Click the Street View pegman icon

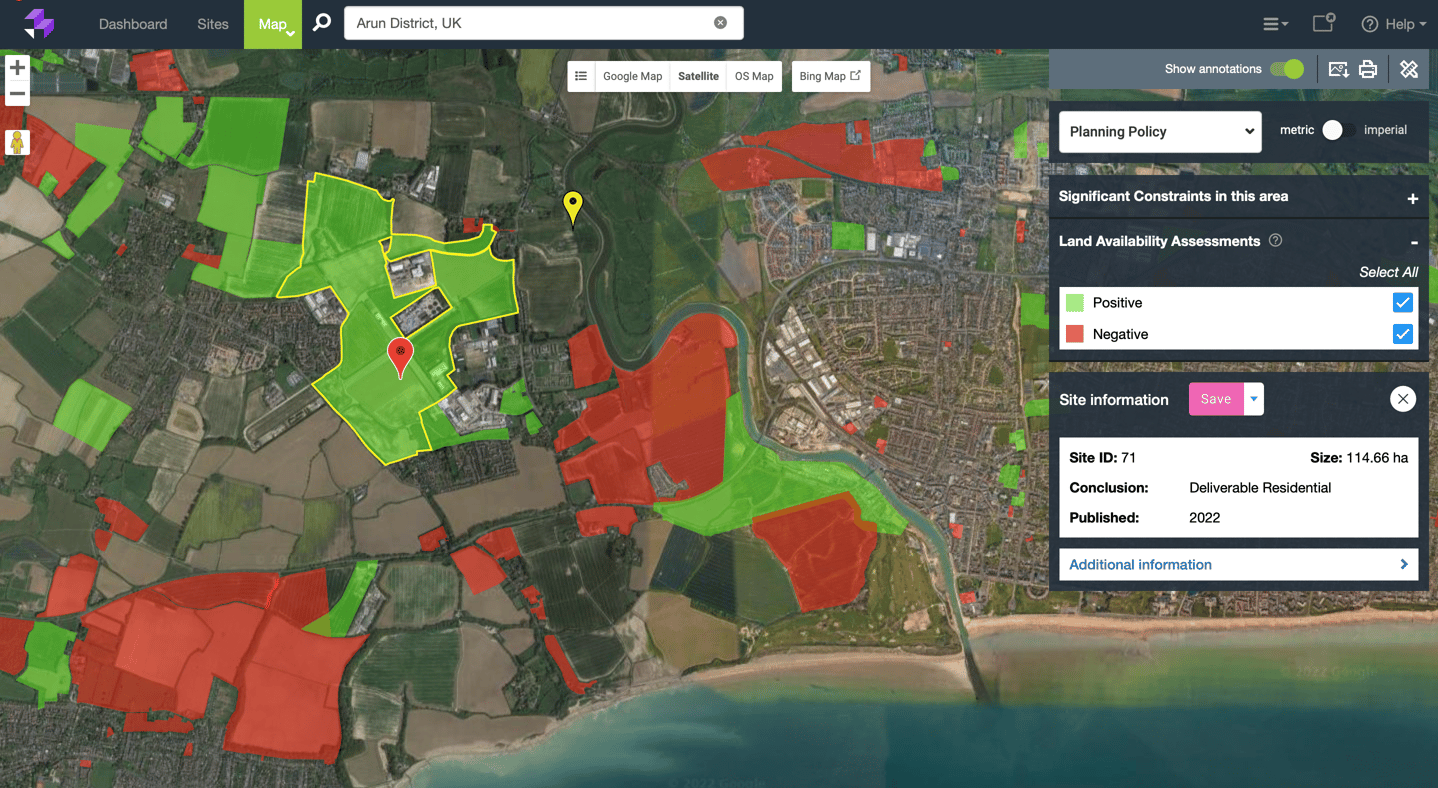[x=17, y=142]
